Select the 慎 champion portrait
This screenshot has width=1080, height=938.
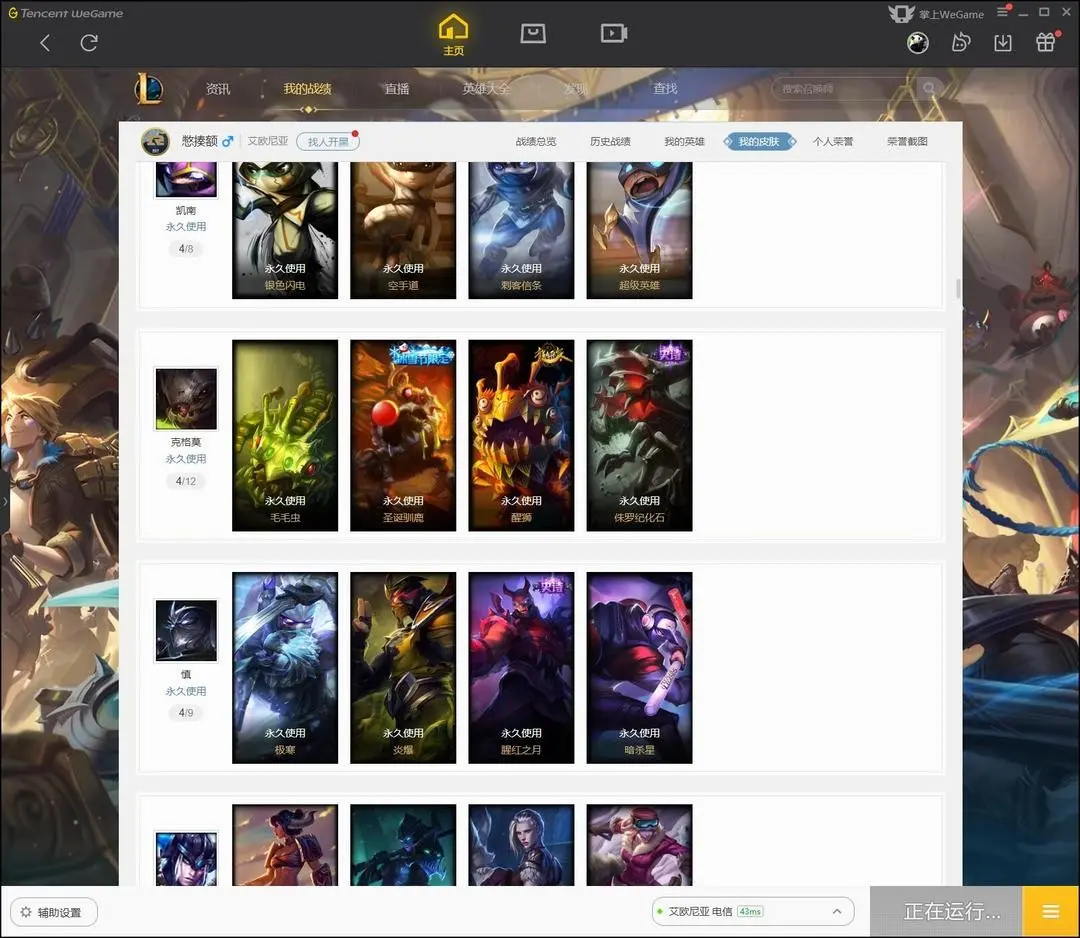186,631
